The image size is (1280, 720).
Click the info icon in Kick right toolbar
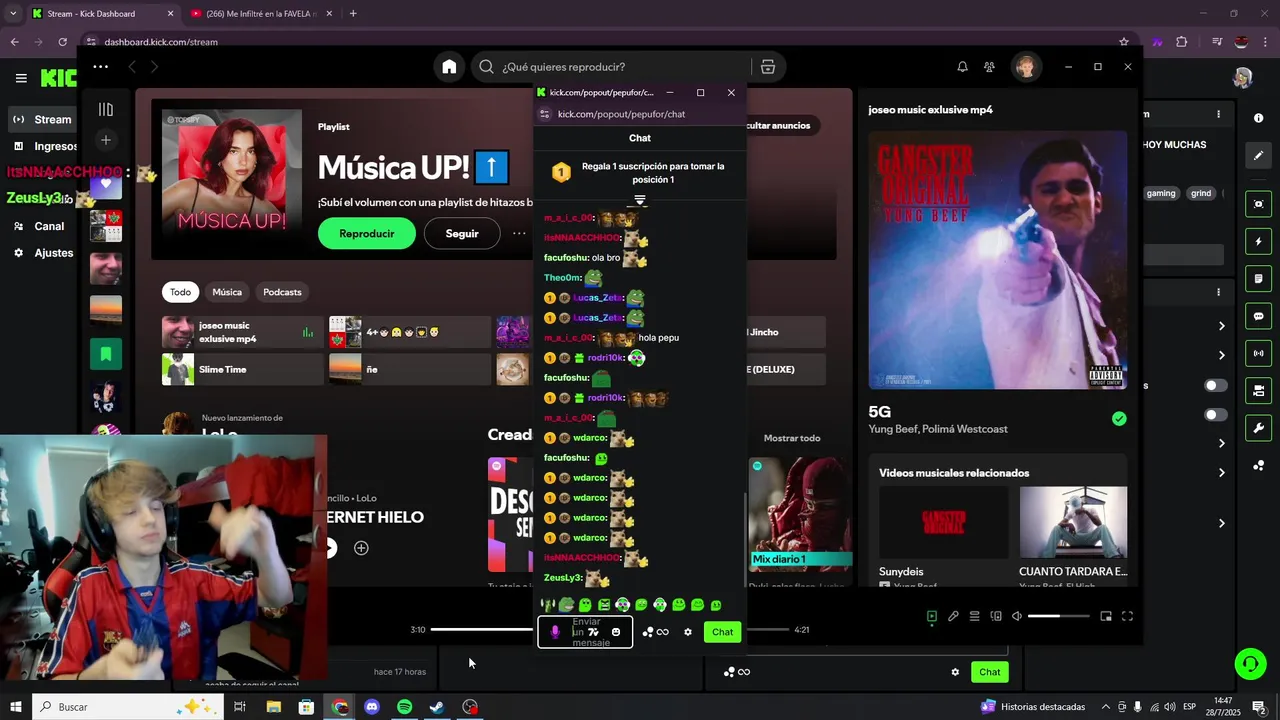[1259, 118]
